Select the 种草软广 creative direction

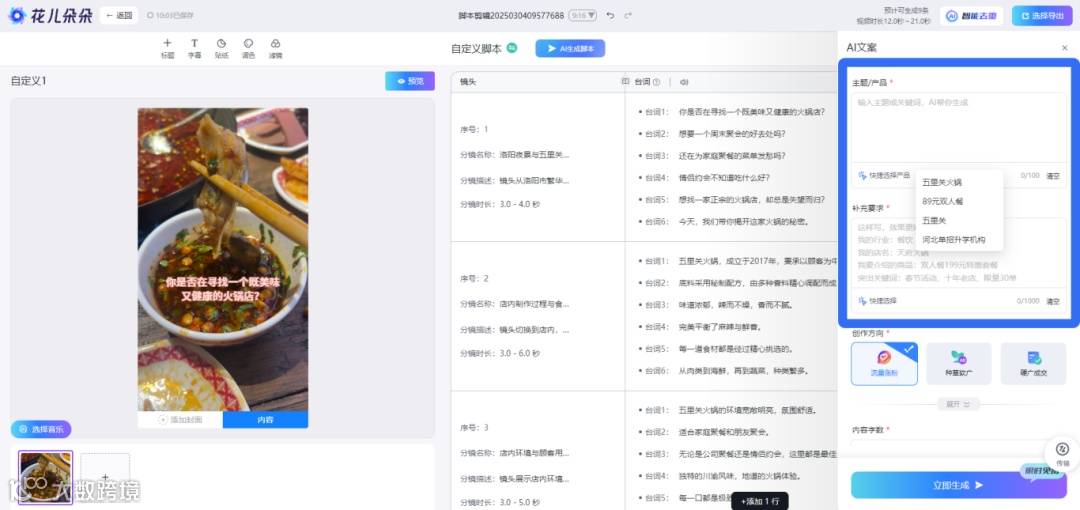coord(959,364)
